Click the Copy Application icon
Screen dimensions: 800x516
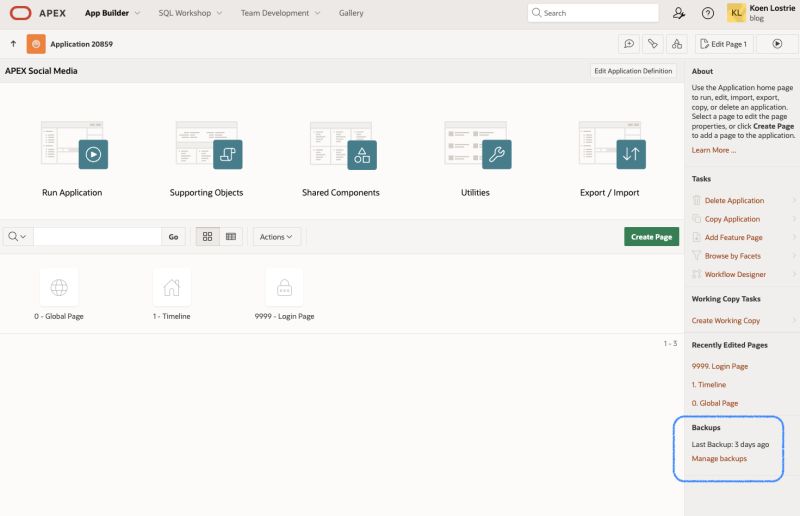point(696,218)
